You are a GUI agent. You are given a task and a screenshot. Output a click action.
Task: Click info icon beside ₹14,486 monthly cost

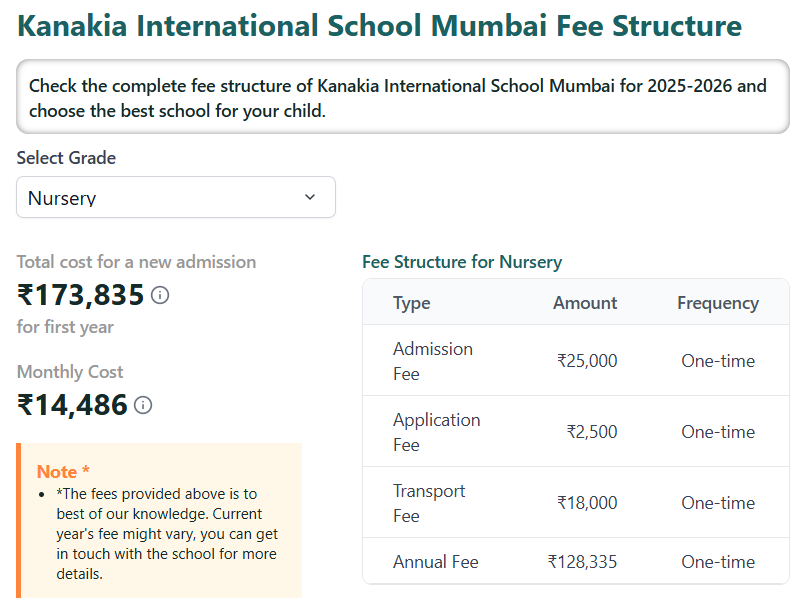[143, 405]
